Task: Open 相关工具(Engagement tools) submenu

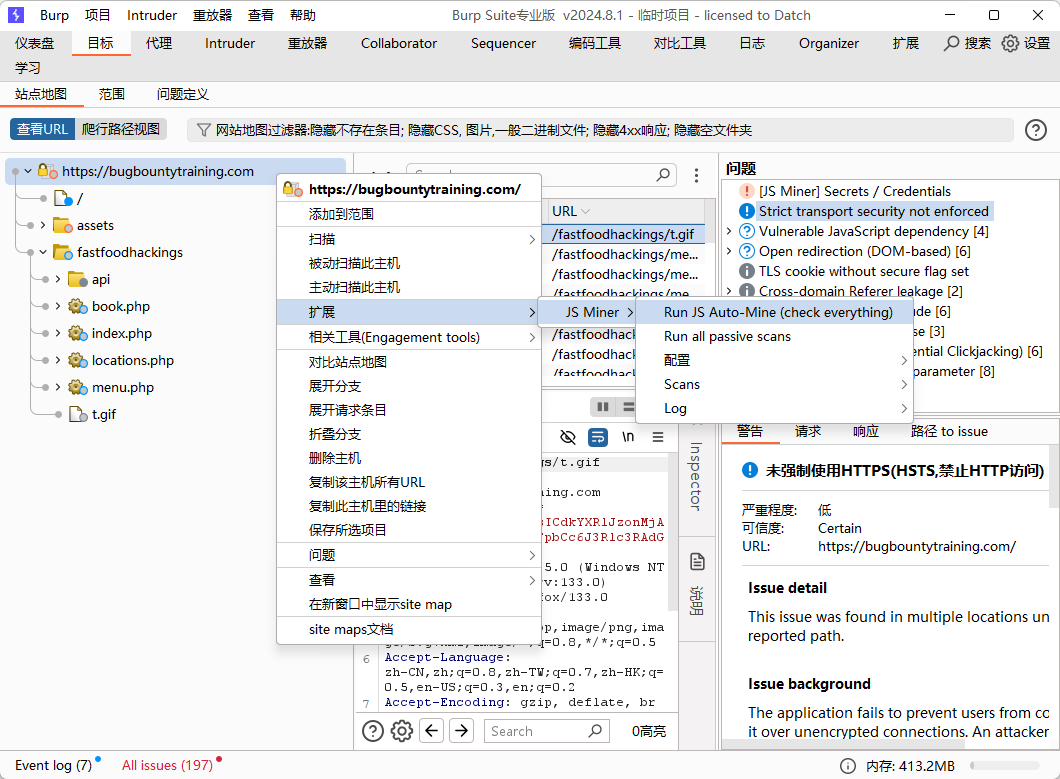Action: coord(409,337)
